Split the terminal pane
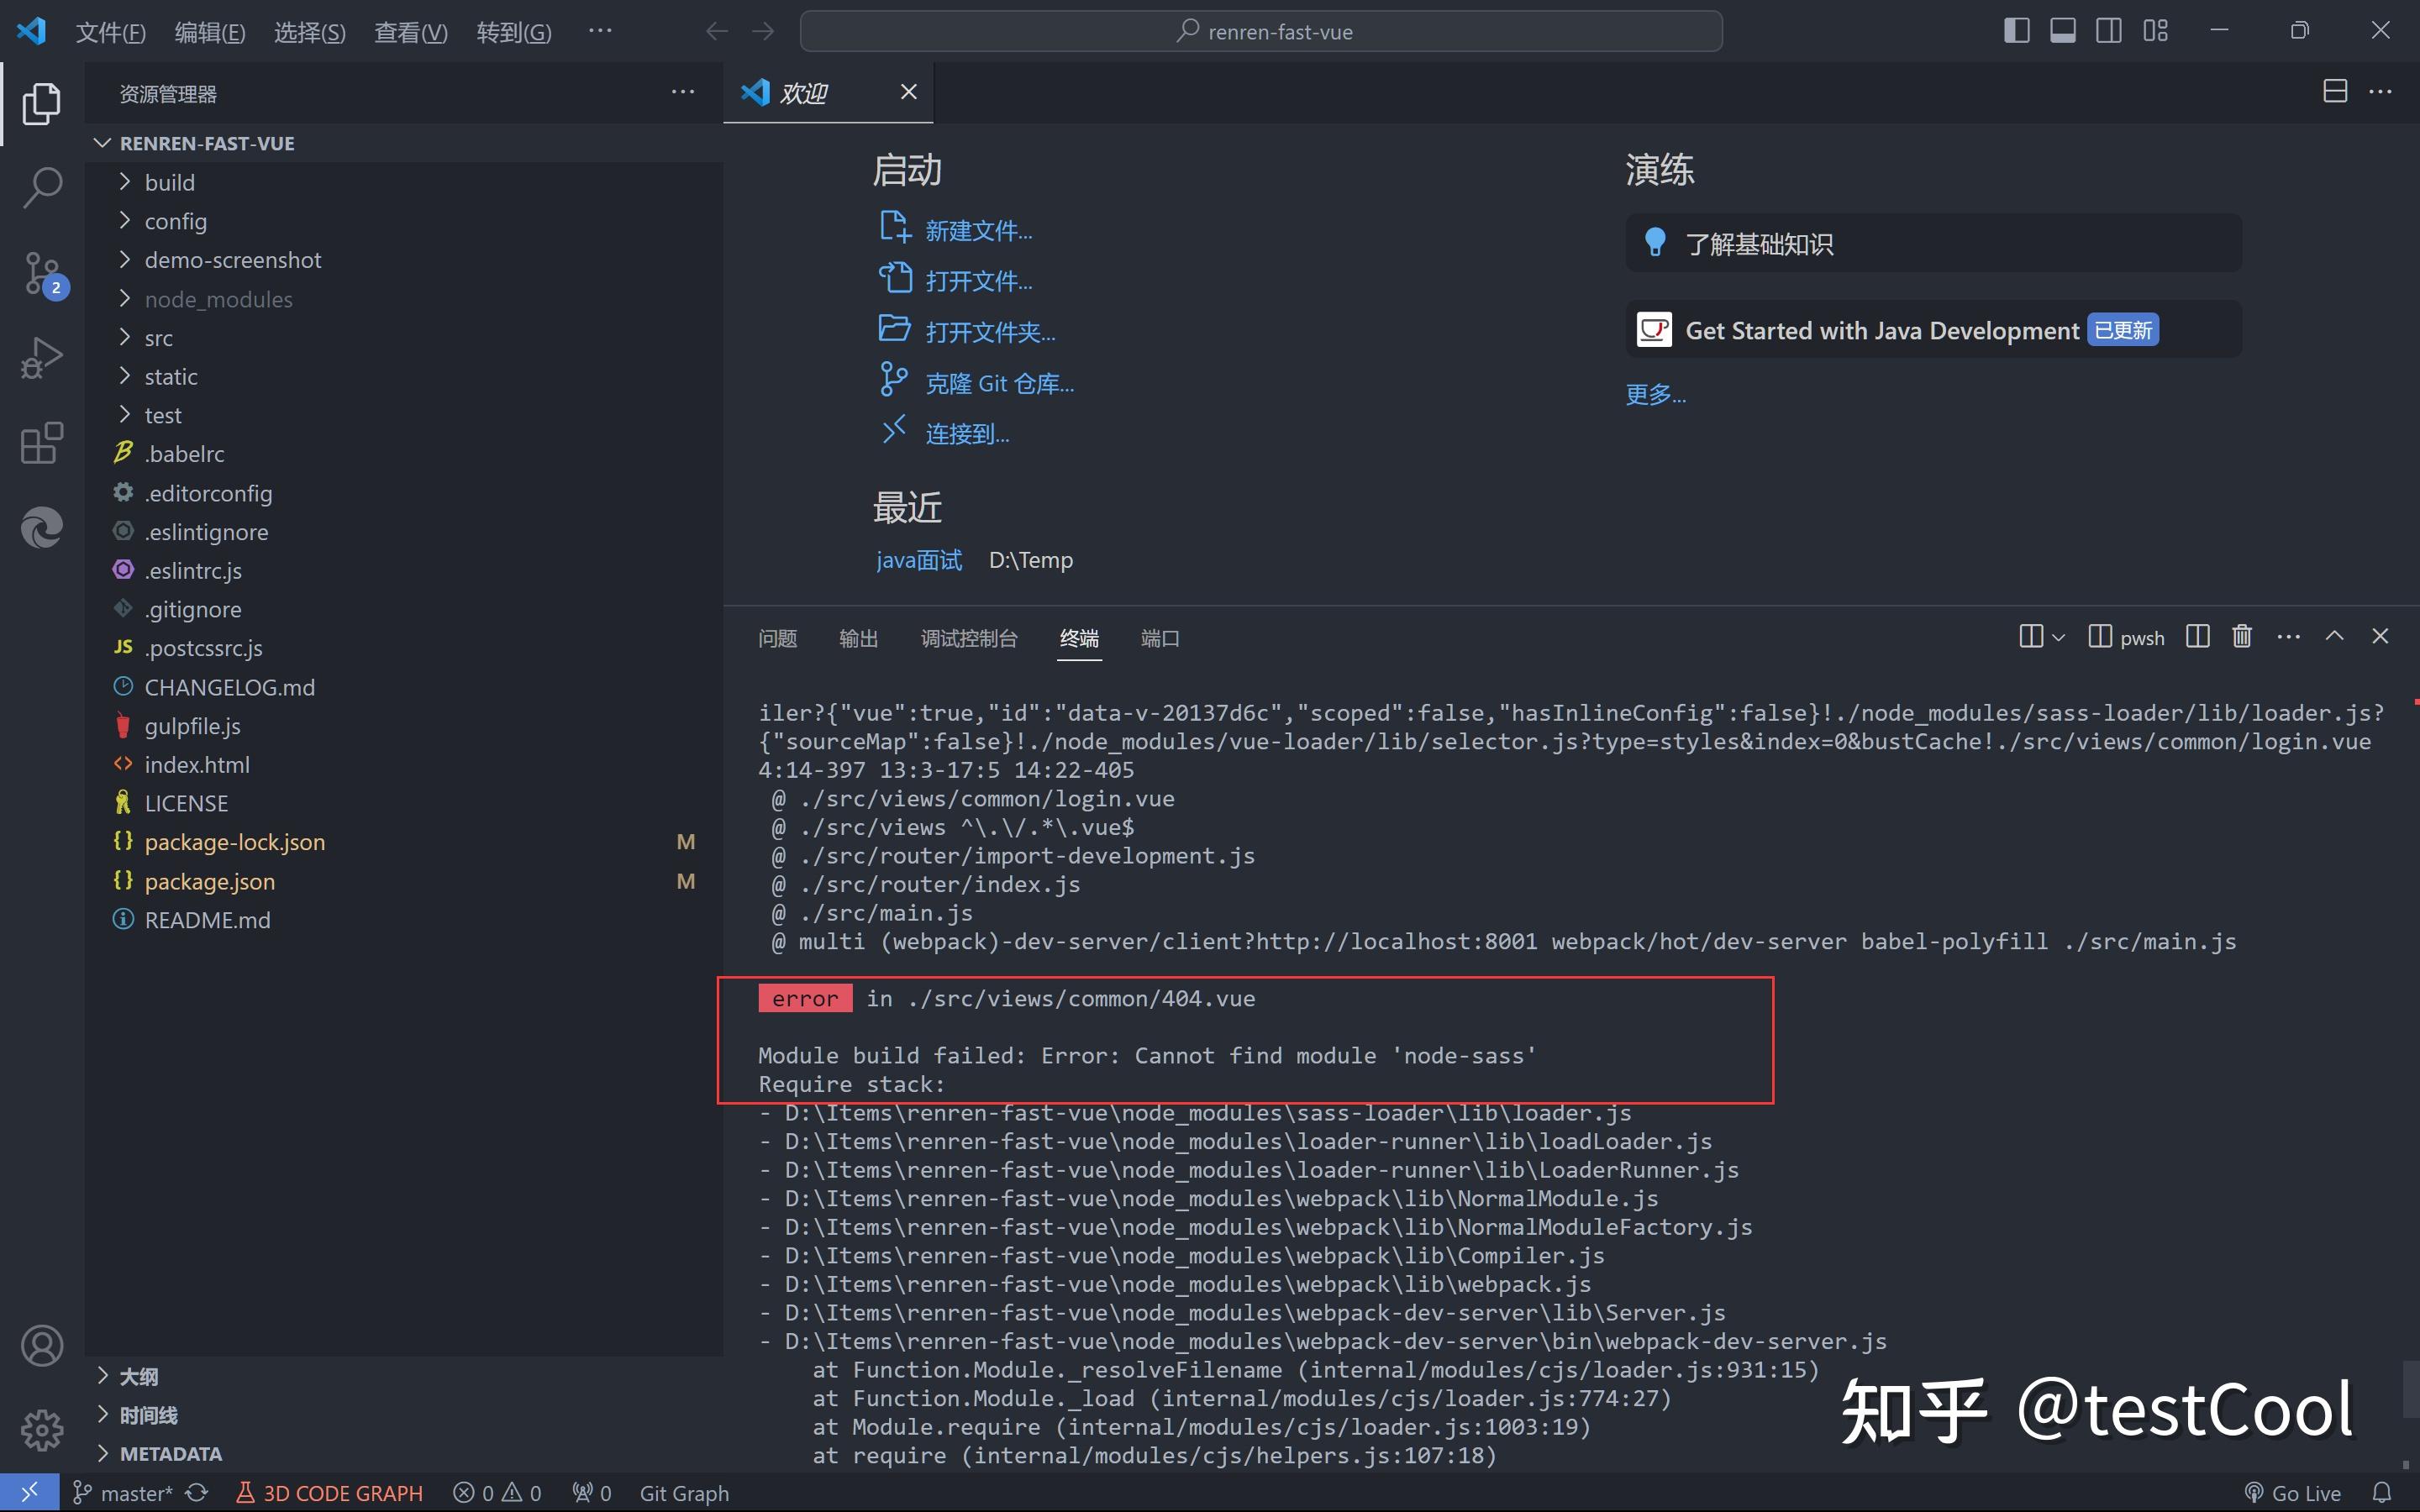2420x1512 pixels. tap(2197, 636)
